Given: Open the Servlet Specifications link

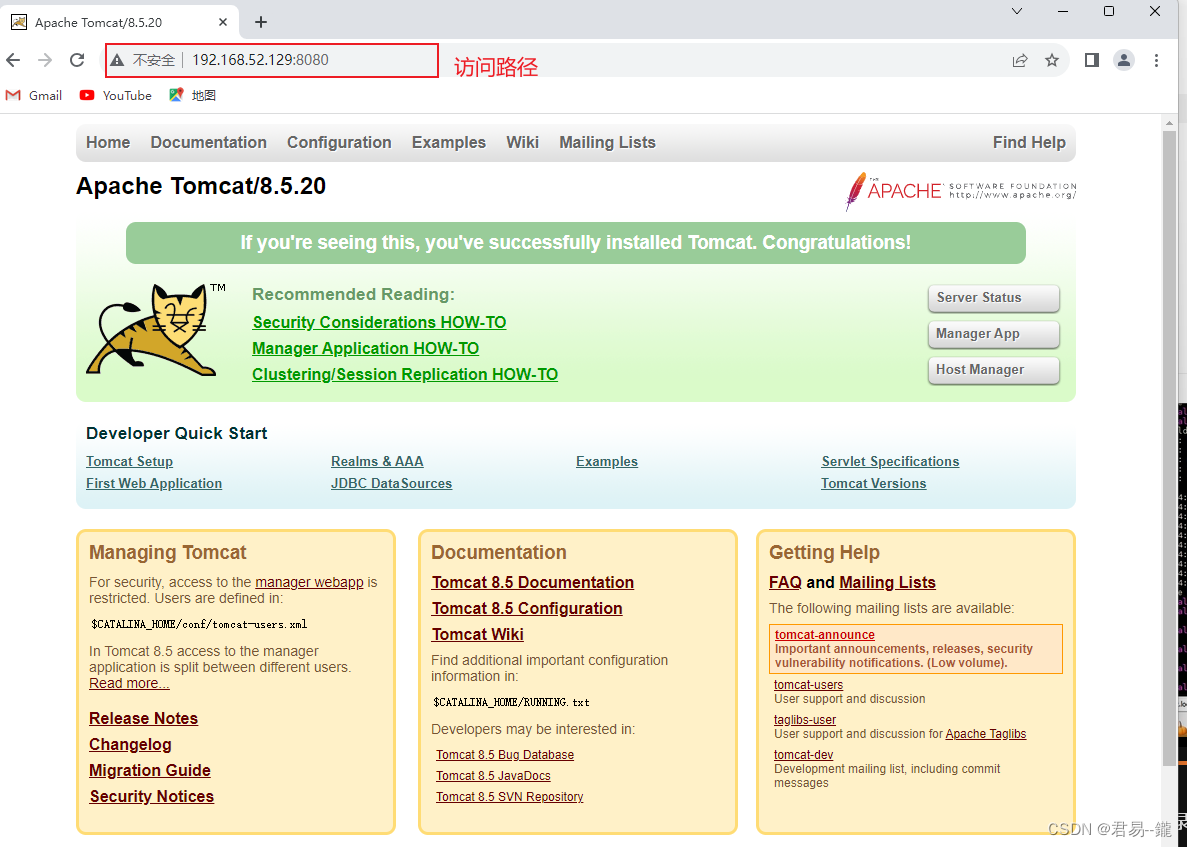Looking at the screenshot, I should [x=890, y=462].
